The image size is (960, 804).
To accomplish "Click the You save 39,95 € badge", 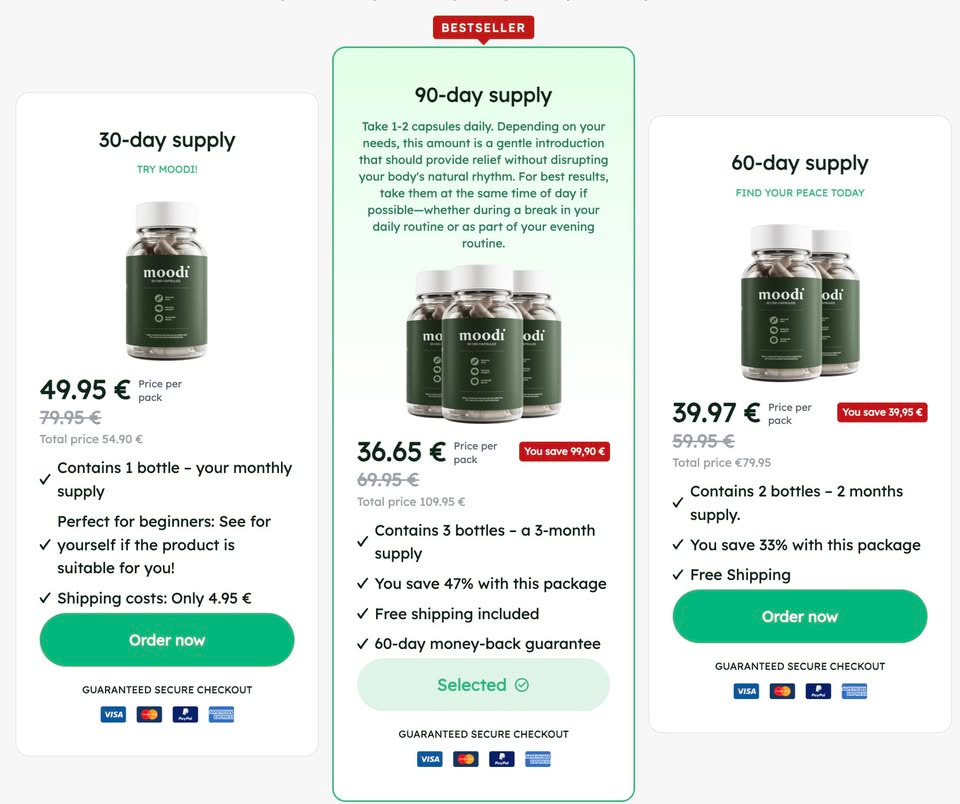I will [882, 412].
